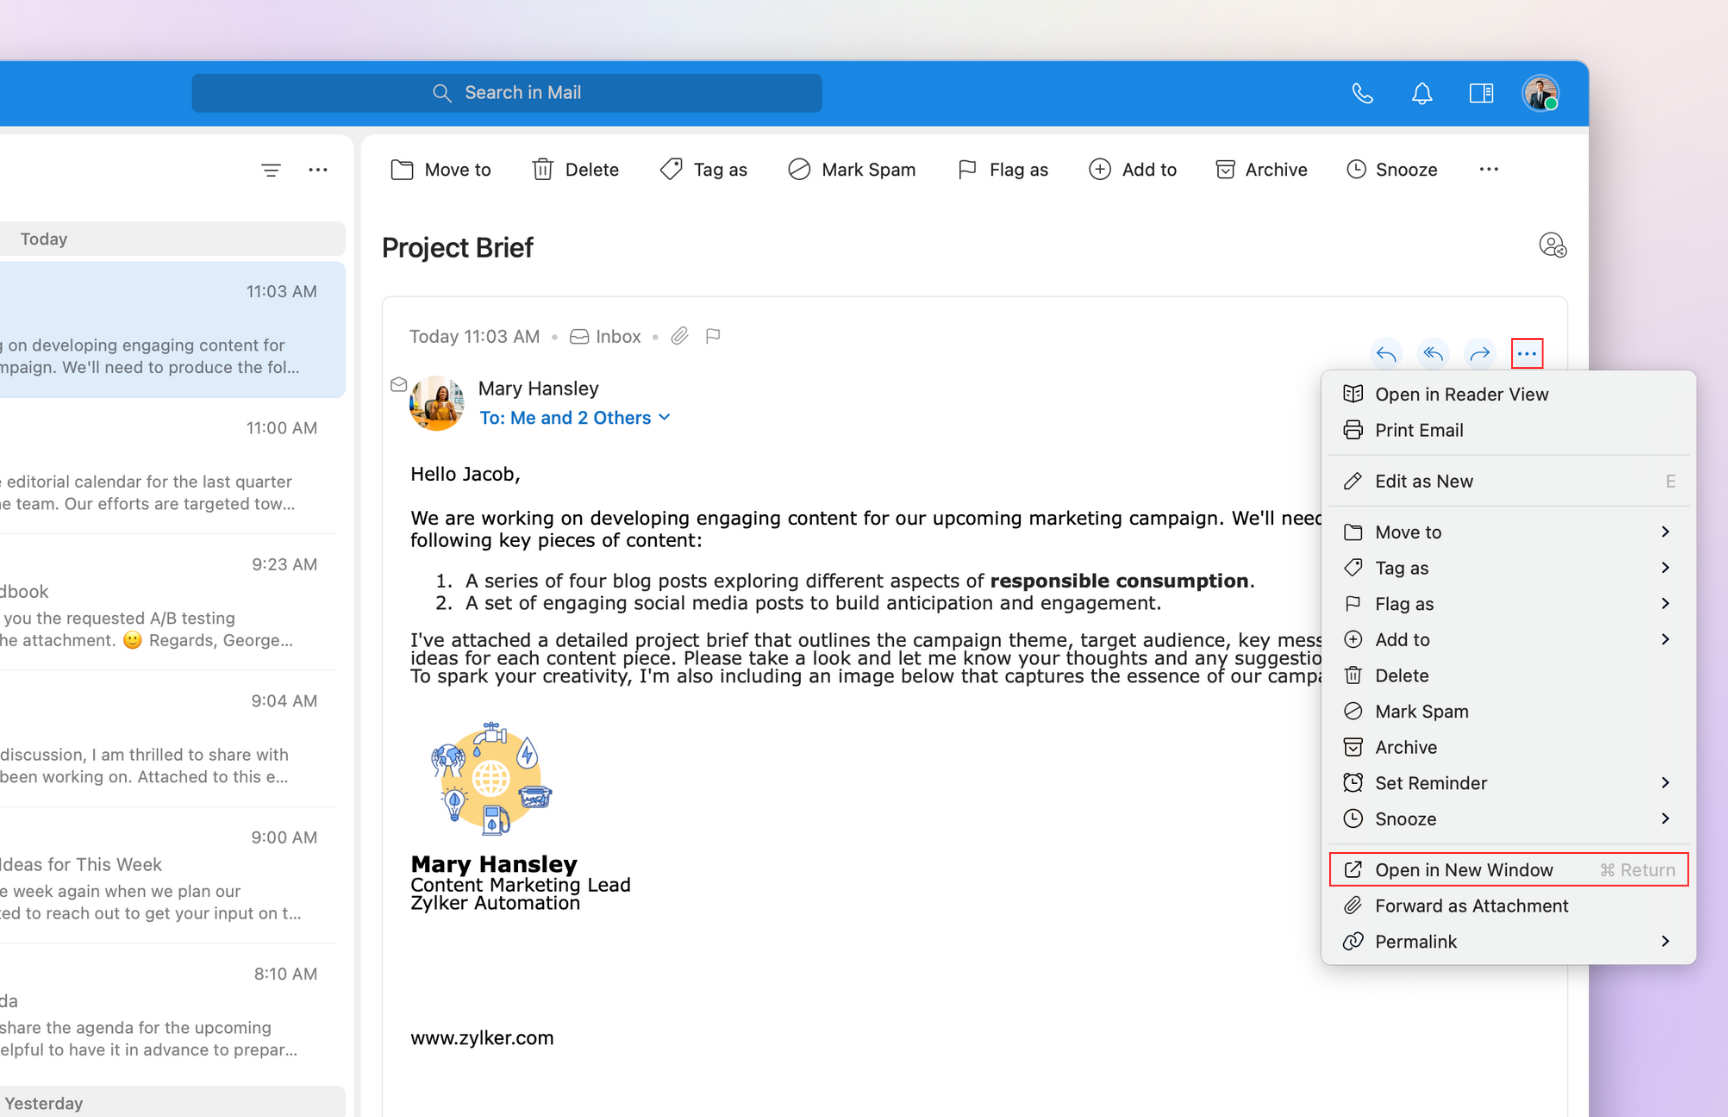Screen dimensions: 1728x1117
Task: Expand Permalink submenu
Action: pos(1508,942)
